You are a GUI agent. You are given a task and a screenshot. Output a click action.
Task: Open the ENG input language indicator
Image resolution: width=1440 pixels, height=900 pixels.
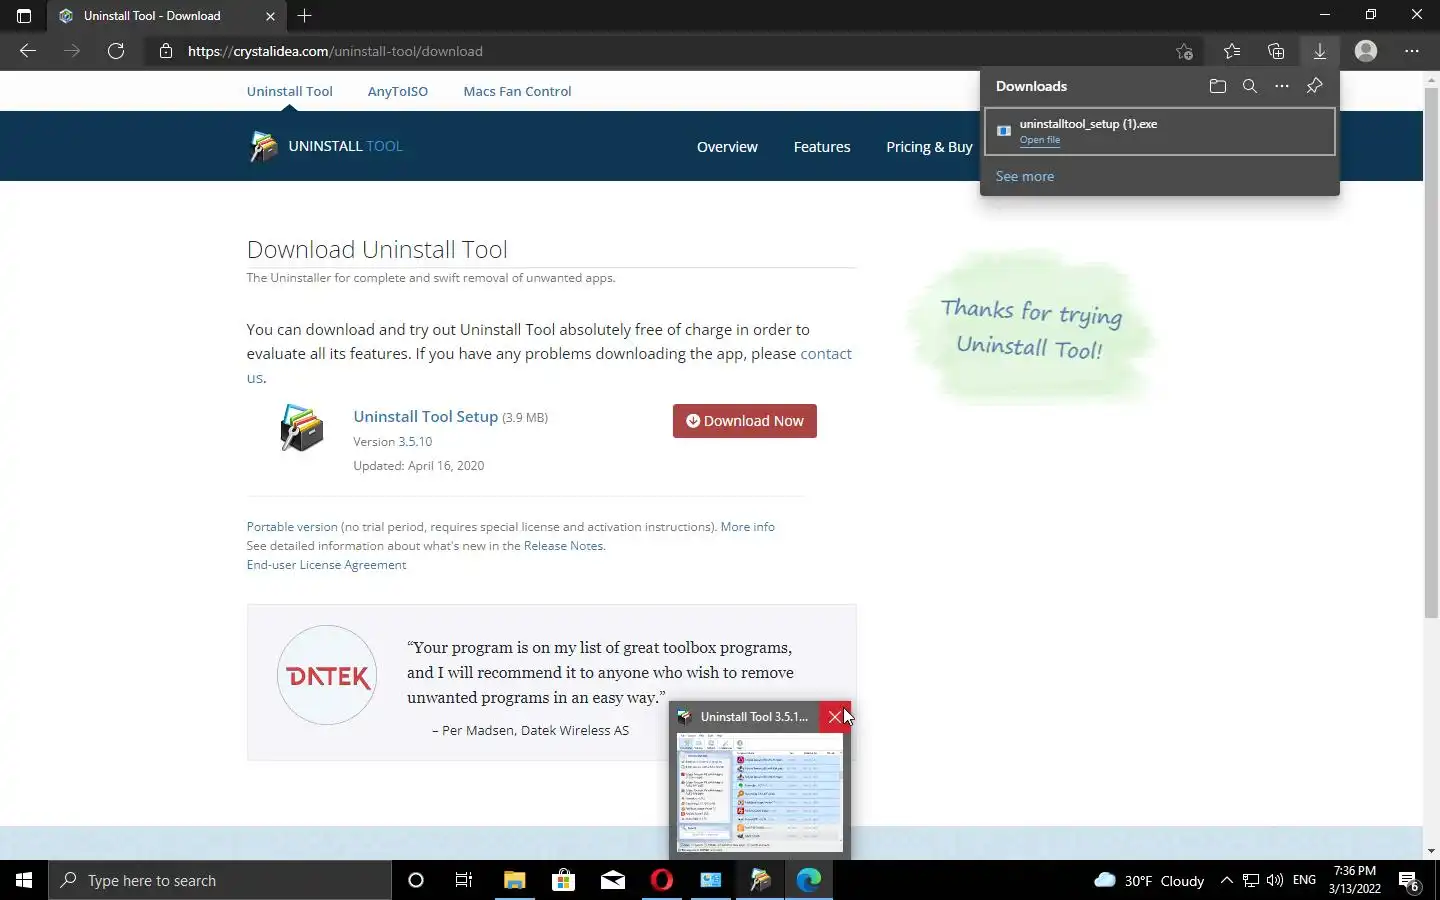[1304, 880]
